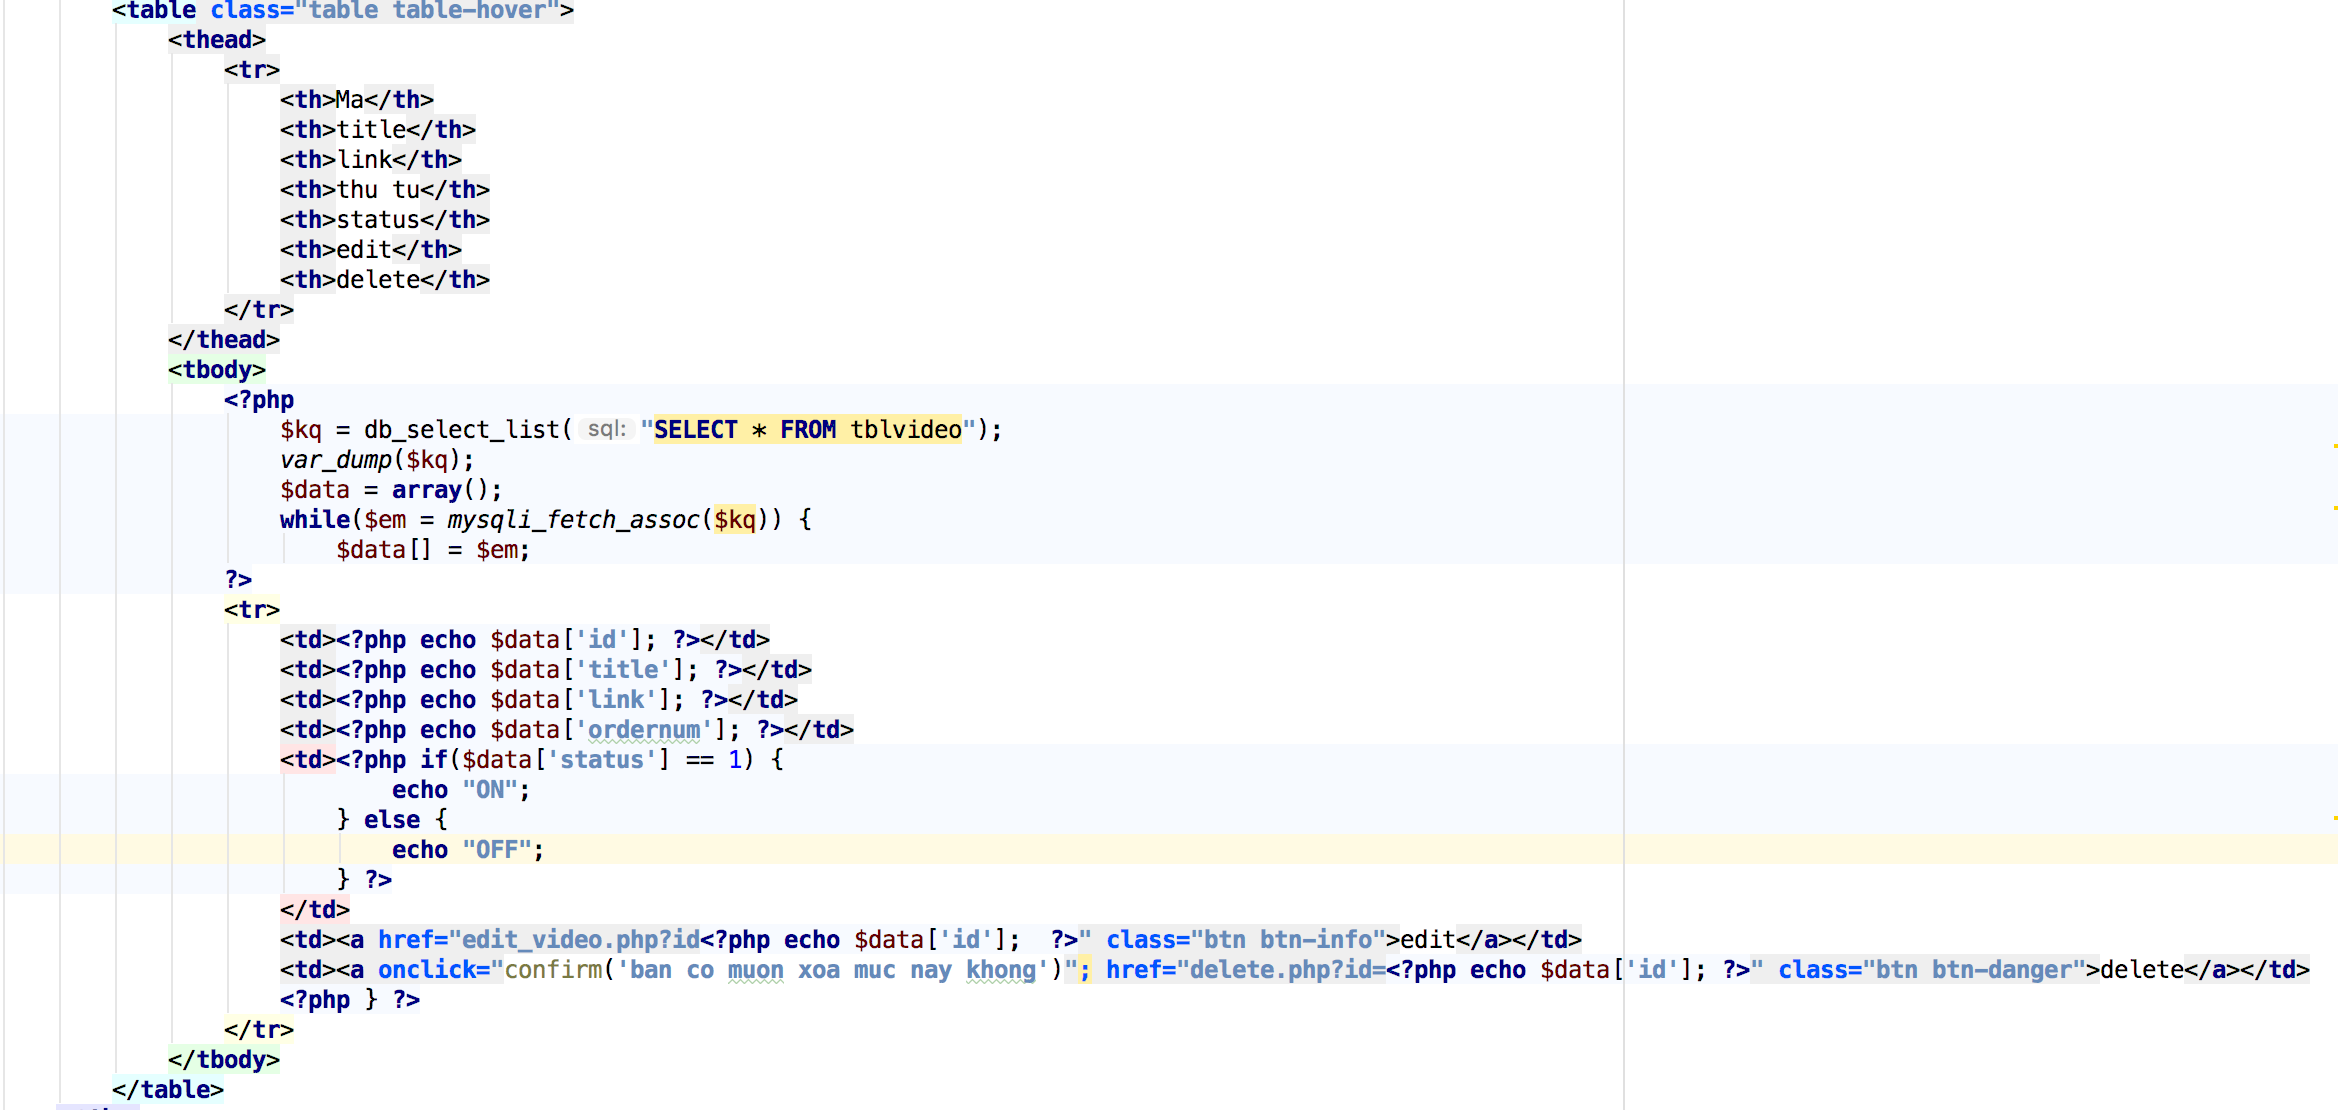Click the underlined word 'khong' in confirm
The width and height of the screenshot is (2338, 1110).
(1000, 969)
